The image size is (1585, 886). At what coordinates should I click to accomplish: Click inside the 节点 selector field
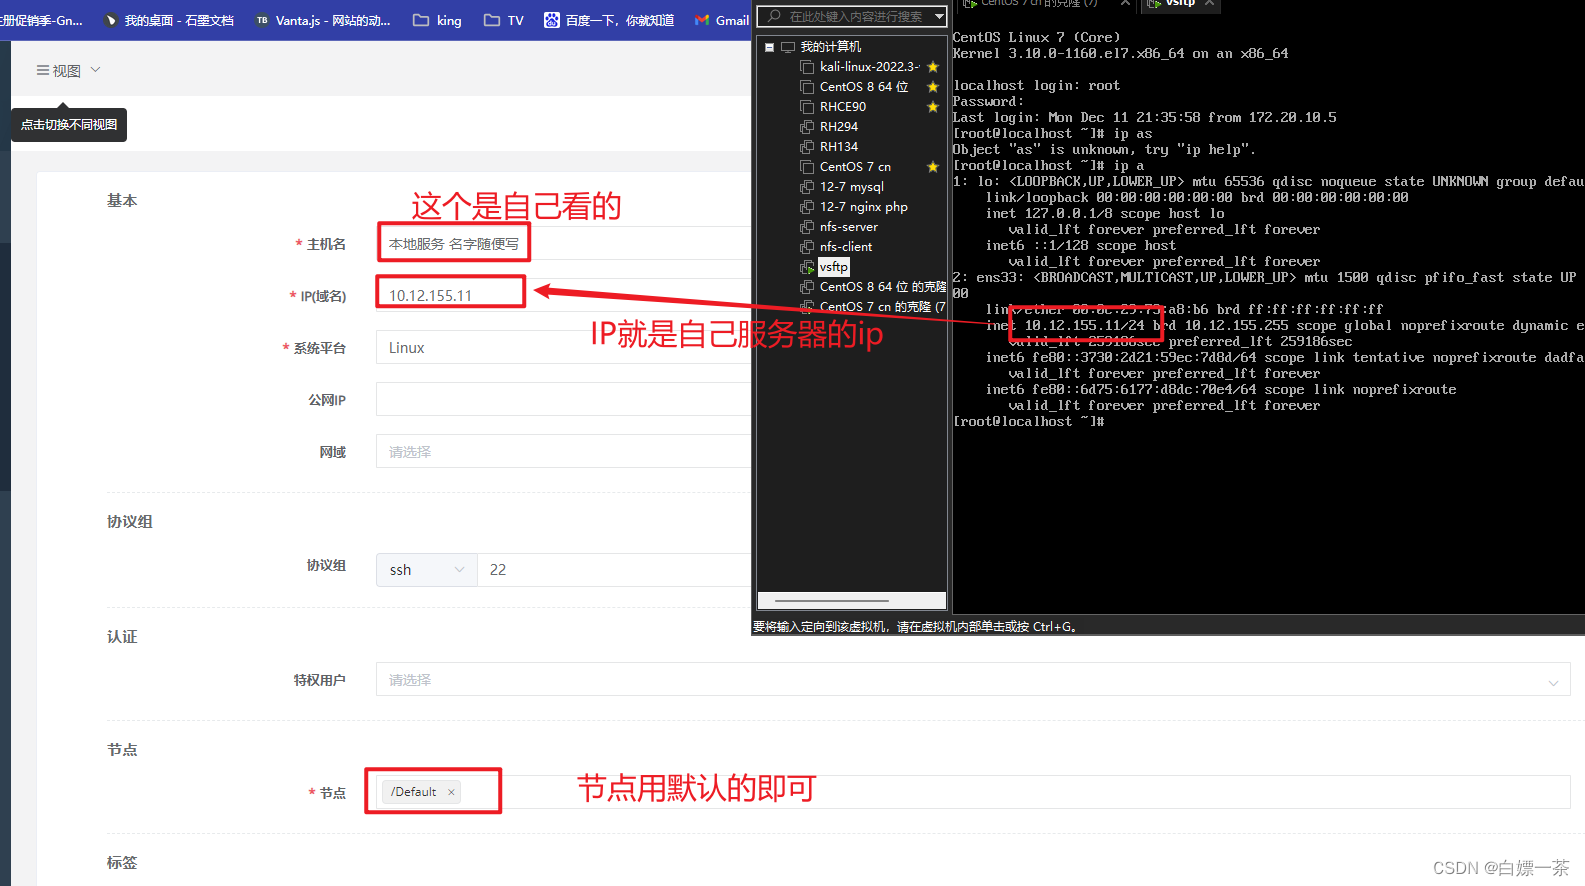point(973,792)
